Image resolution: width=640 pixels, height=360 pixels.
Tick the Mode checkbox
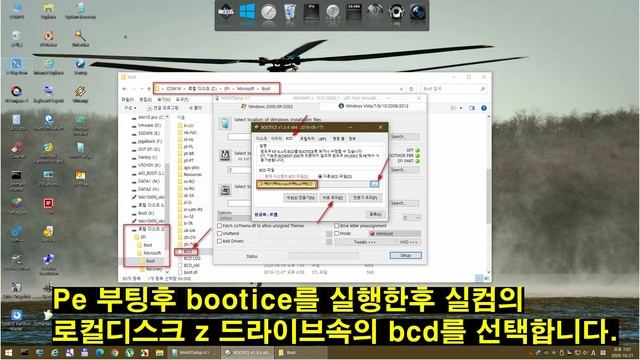(x=337, y=233)
